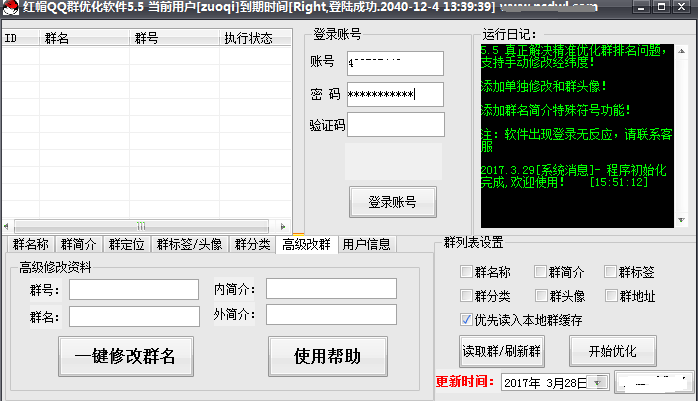Click the log scrollbar down arrow
698x401 pixels.
(x=682, y=220)
